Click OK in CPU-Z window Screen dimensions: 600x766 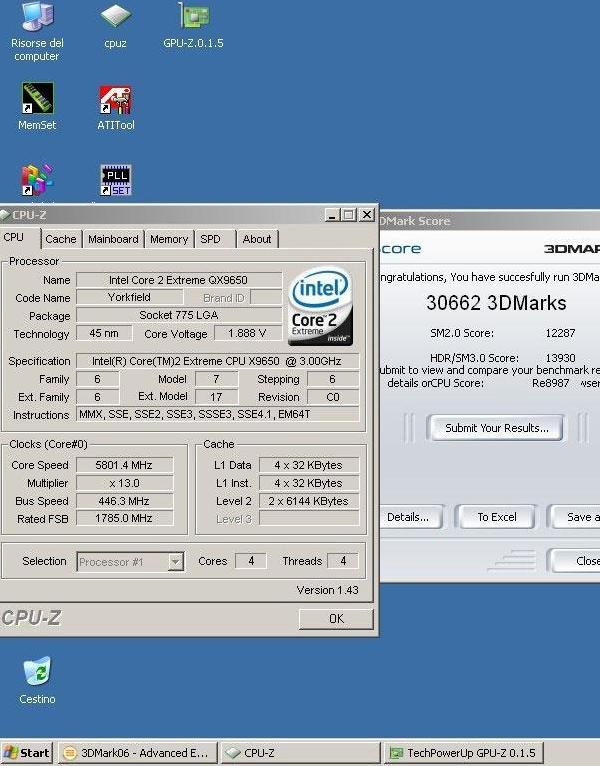336,618
